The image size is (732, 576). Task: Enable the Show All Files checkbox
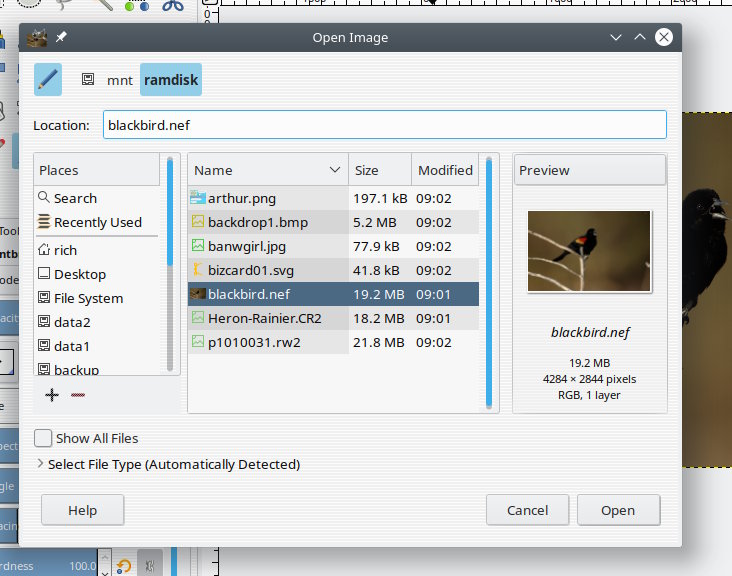tap(43, 438)
